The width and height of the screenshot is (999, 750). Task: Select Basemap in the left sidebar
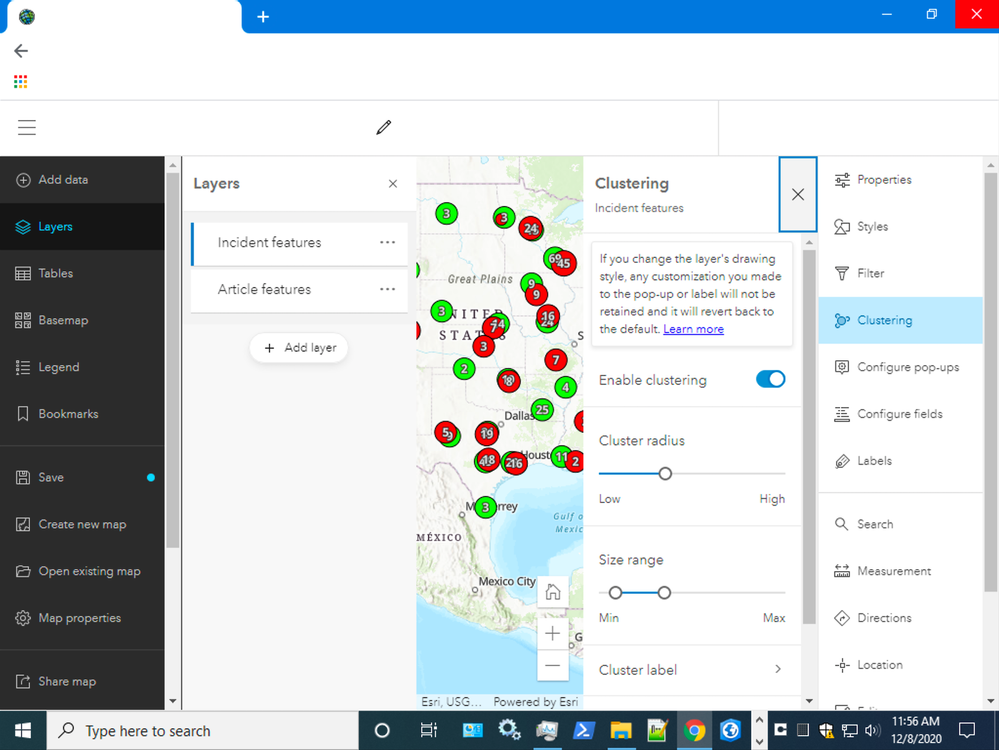pyautogui.click(x=63, y=320)
